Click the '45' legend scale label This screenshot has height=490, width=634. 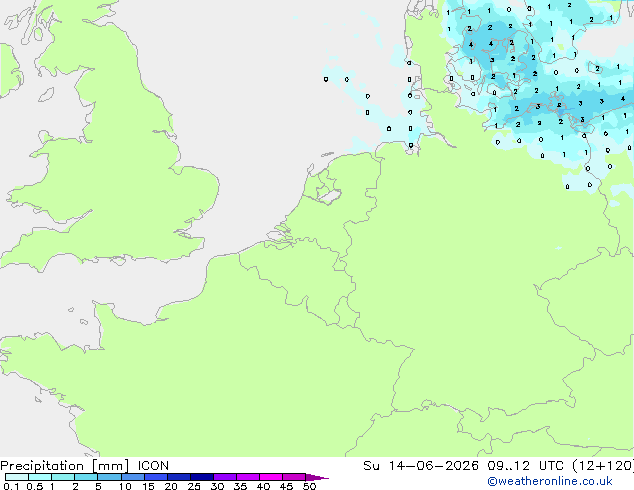pyautogui.click(x=286, y=486)
